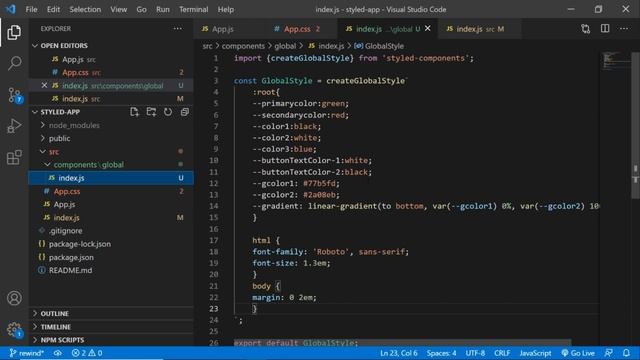Expand the node_modules folder
640x360 pixels.
click(x=74, y=125)
